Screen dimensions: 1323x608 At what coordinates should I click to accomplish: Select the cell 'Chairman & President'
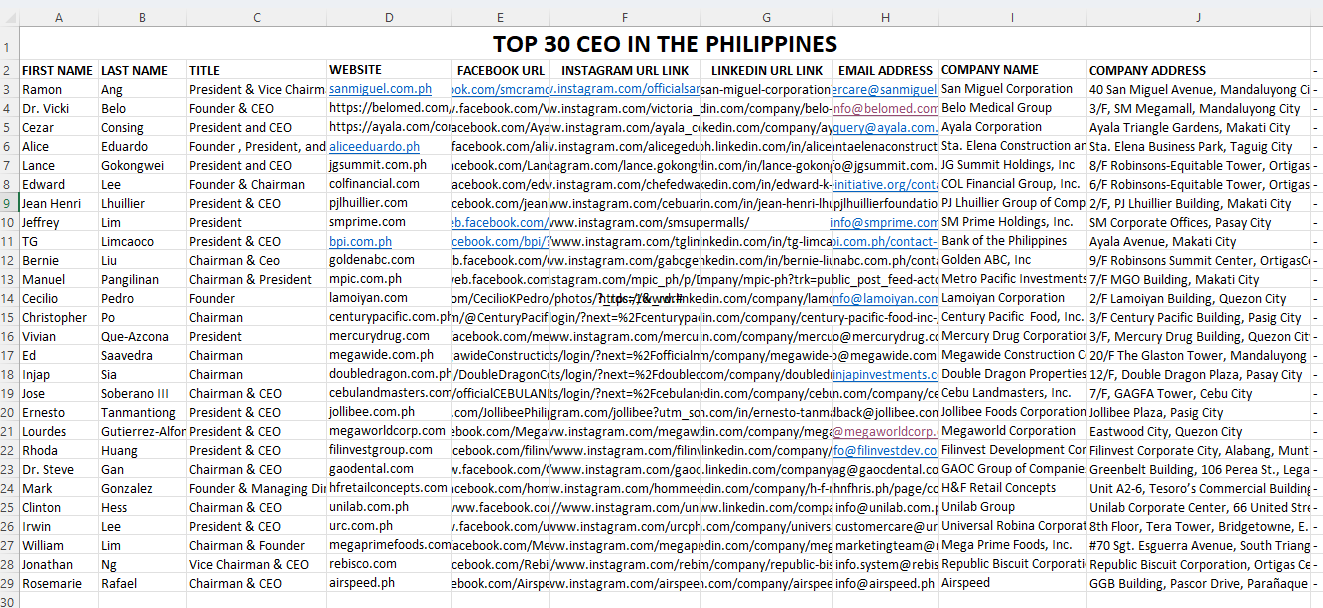[x=257, y=279]
